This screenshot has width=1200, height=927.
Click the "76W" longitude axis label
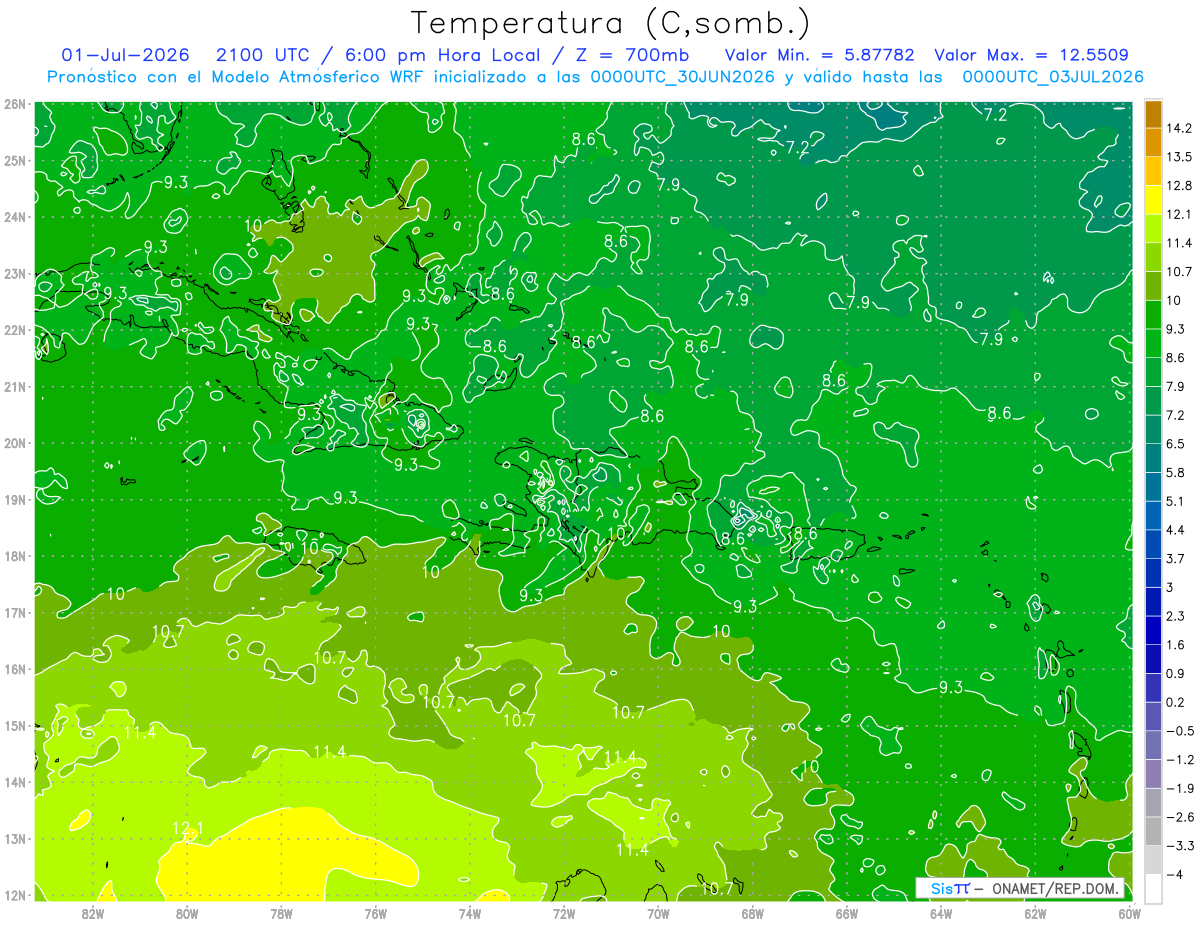tap(375, 913)
